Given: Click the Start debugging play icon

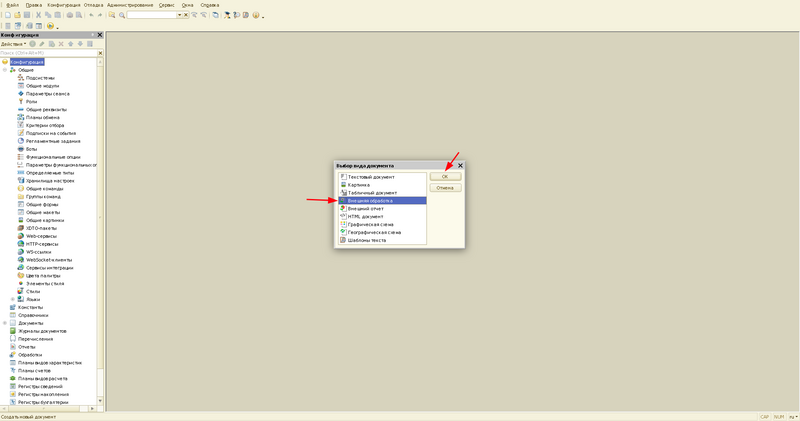Looking at the screenshot, I should (x=50, y=26).
